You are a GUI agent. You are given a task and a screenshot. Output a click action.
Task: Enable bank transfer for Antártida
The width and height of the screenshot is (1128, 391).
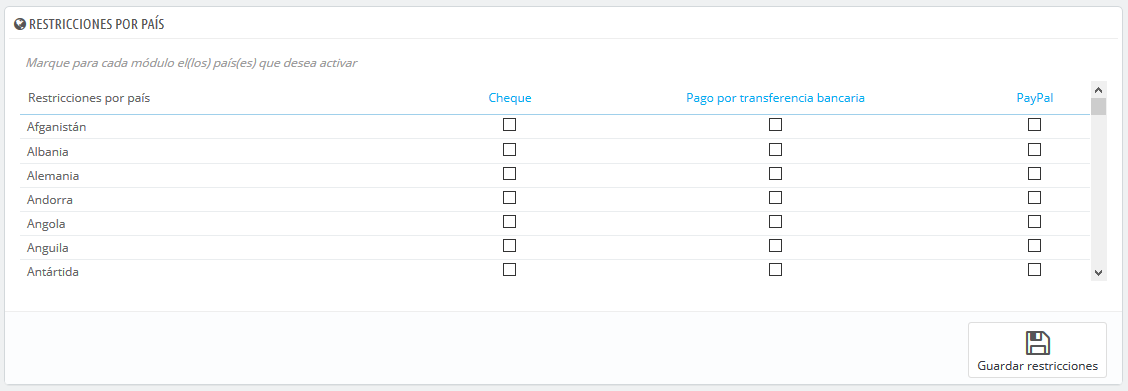click(x=775, y=270)
